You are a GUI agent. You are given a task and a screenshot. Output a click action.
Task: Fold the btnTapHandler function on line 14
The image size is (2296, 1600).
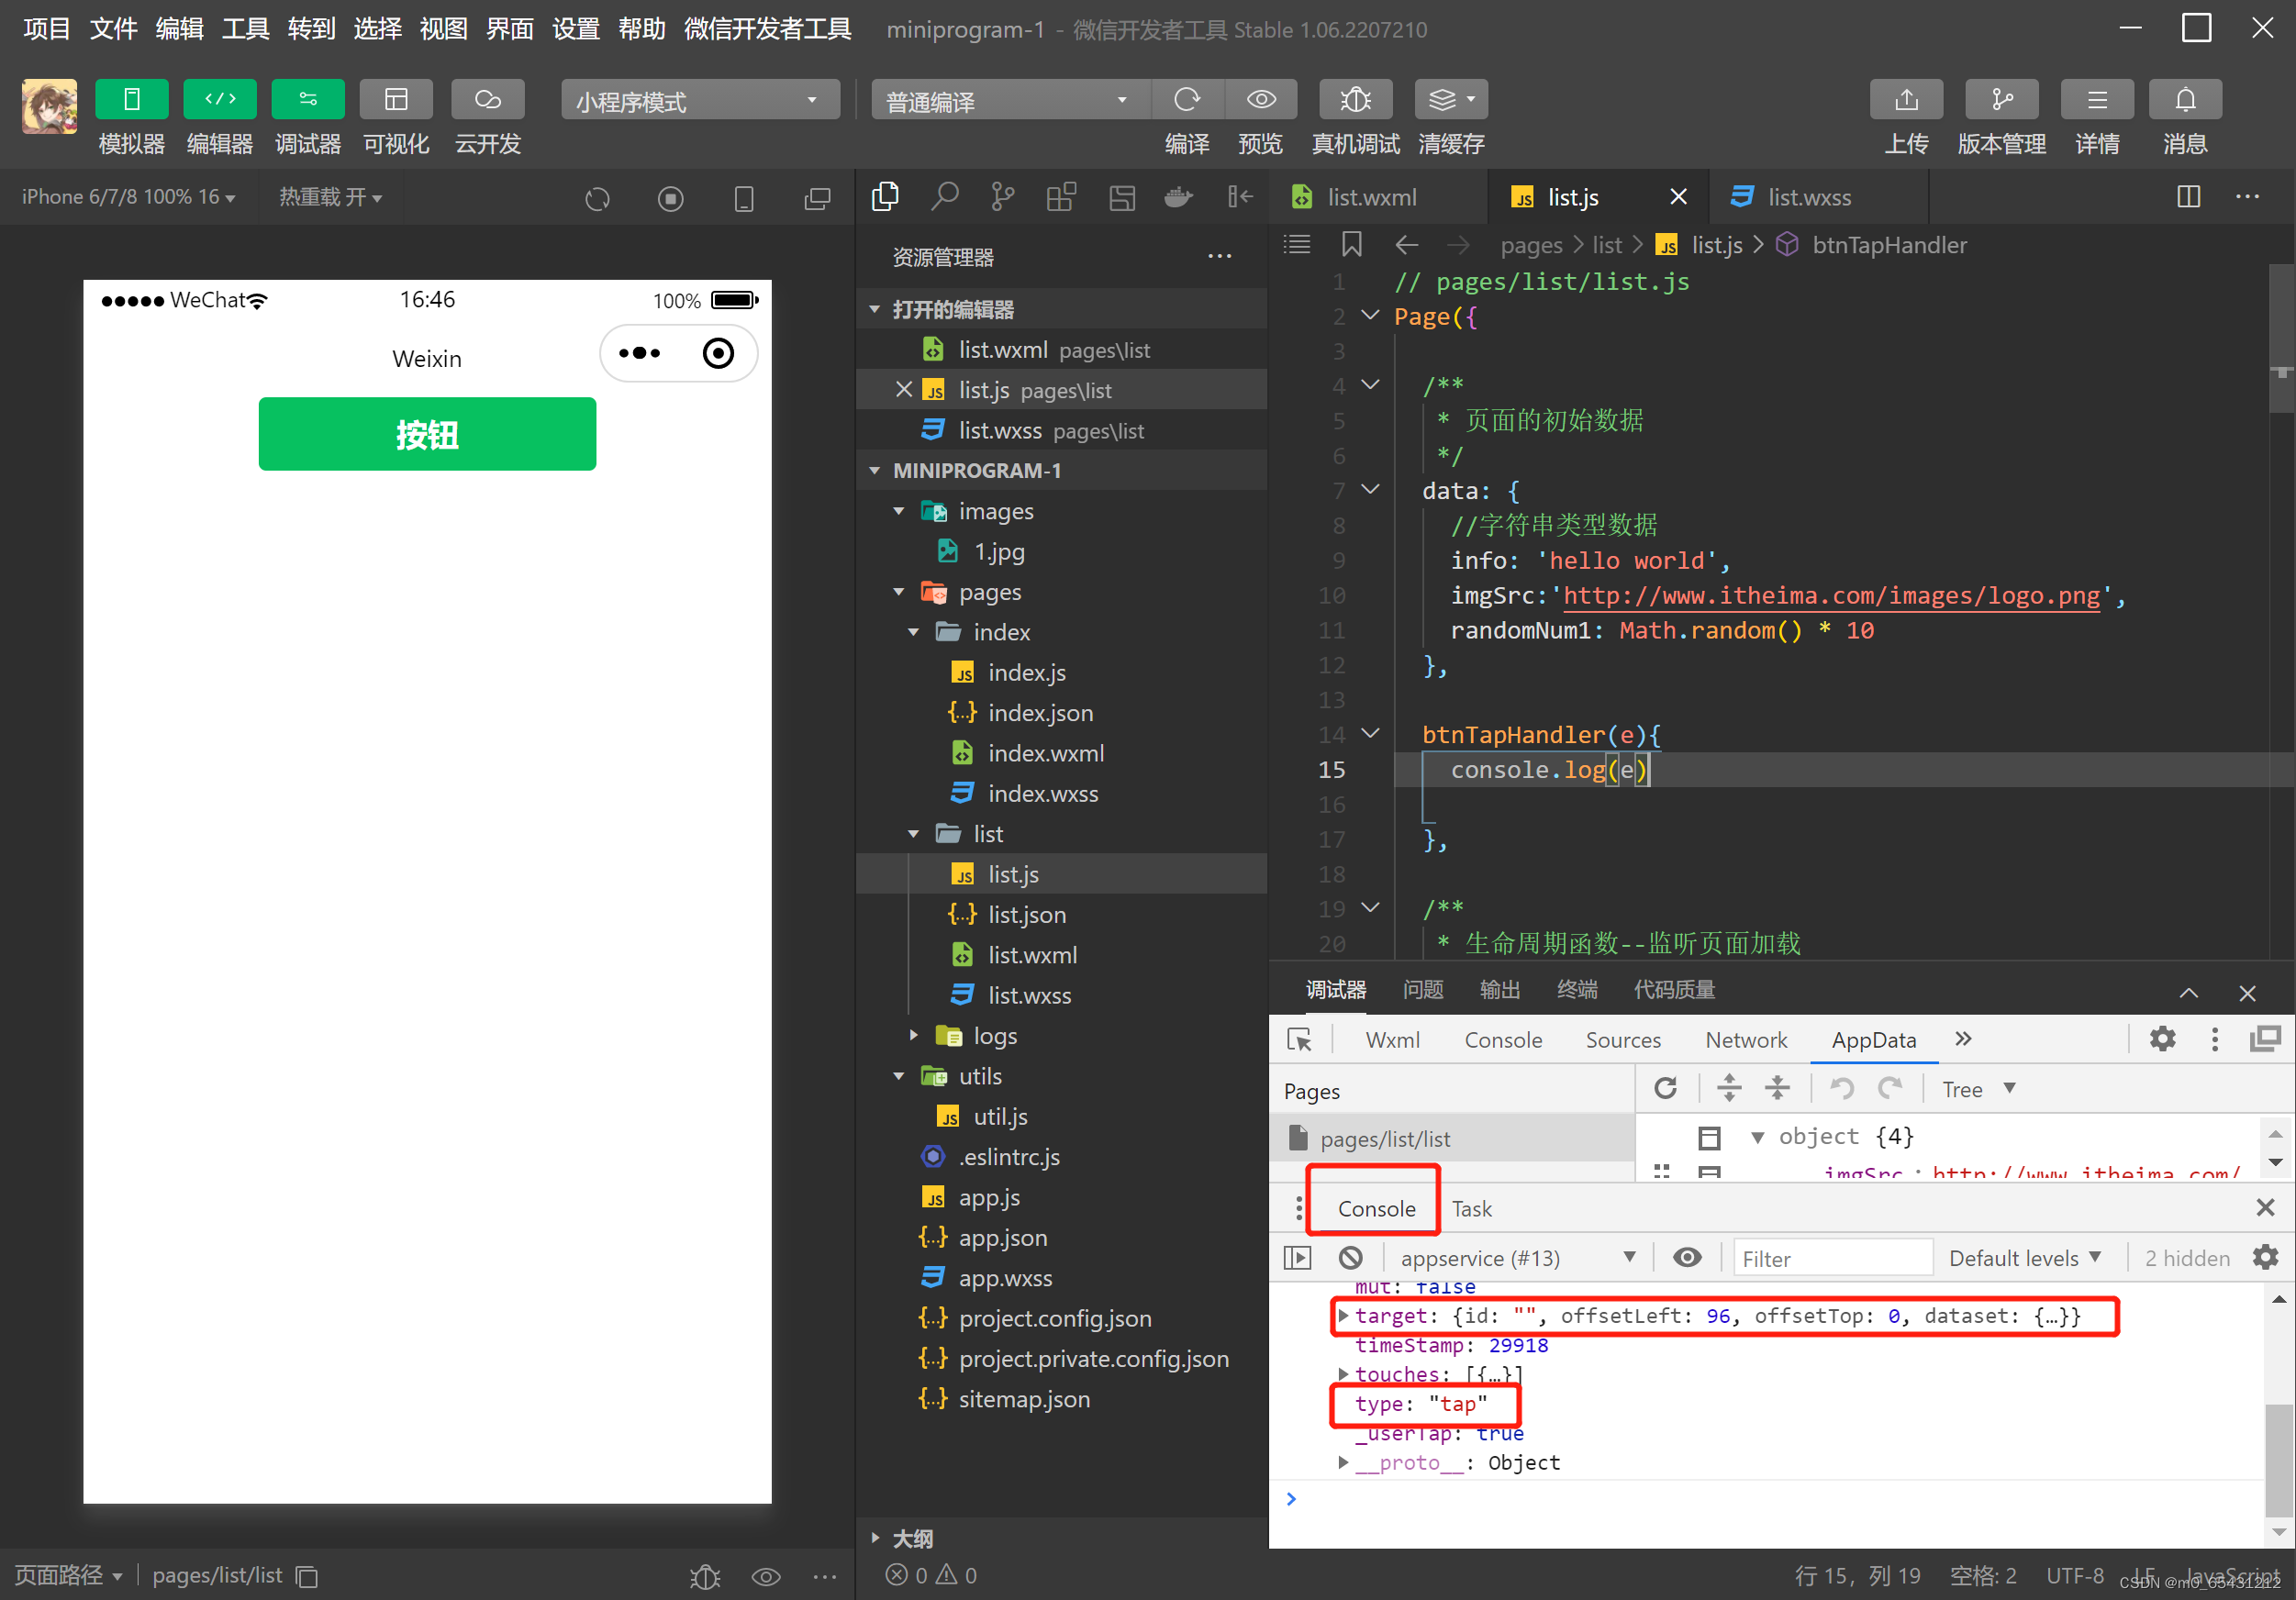point(1371,733)
